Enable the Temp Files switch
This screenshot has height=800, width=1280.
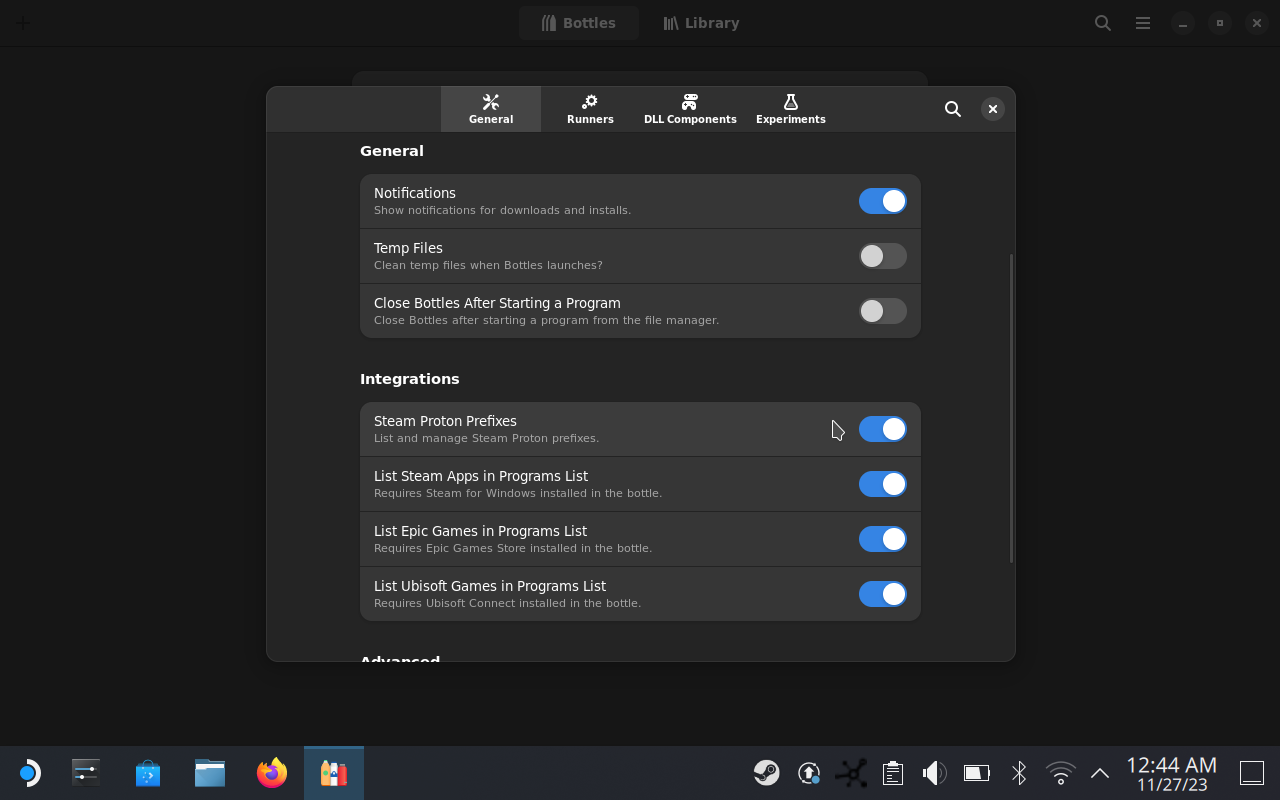(x=883, y=256)
